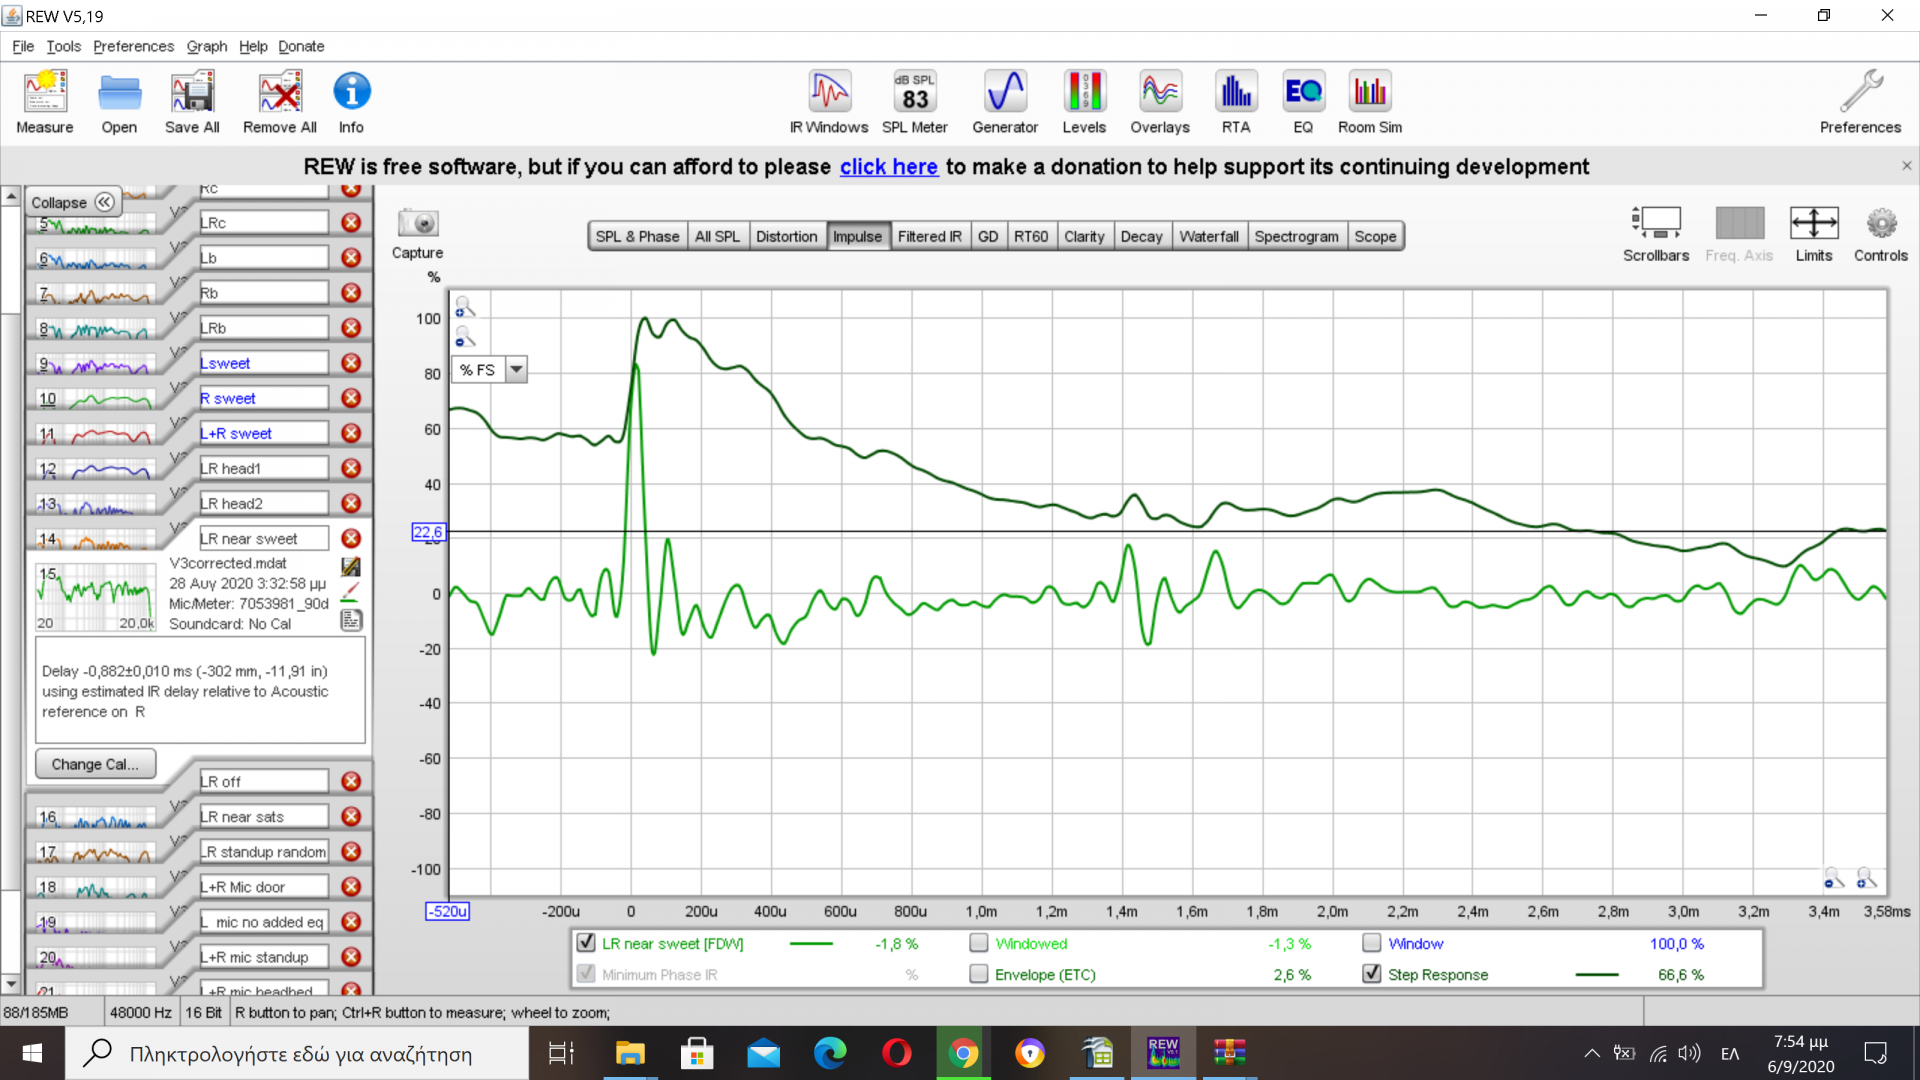This screenshot has width=1920, height=1080.
Task: Click the taskbar volume icon
Action: click(1689, 1053)
